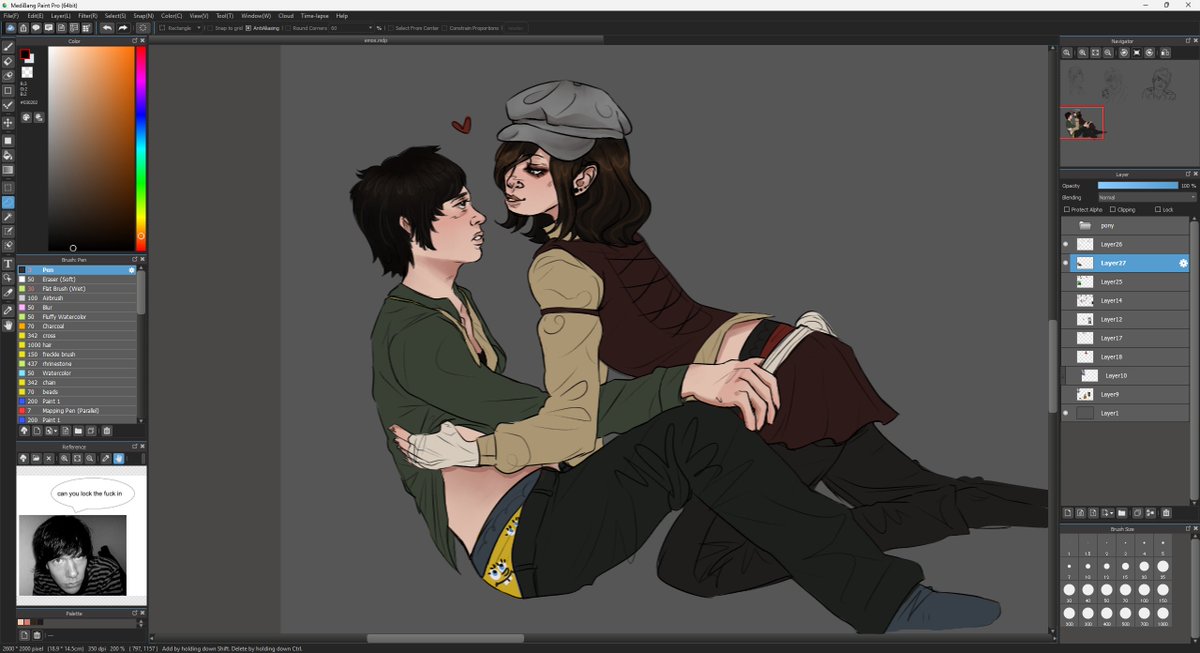Open the Layer menu
The image size is (1200, 653).
(60, 16)
